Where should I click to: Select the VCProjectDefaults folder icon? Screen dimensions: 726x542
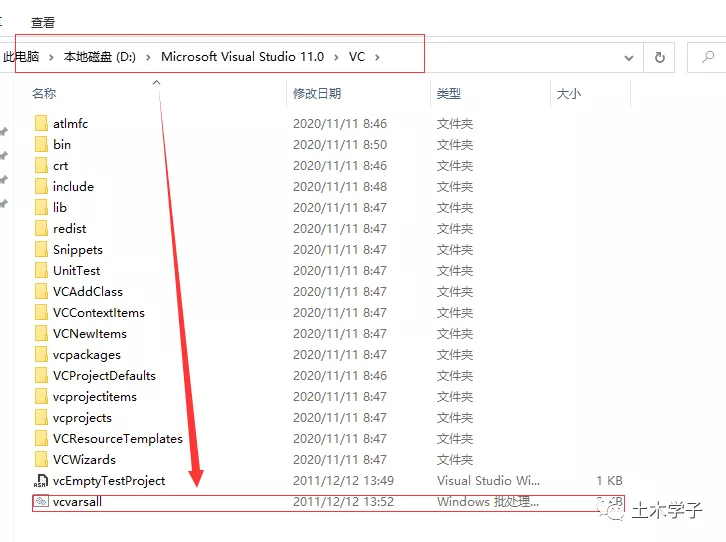(x=41, y=376)
